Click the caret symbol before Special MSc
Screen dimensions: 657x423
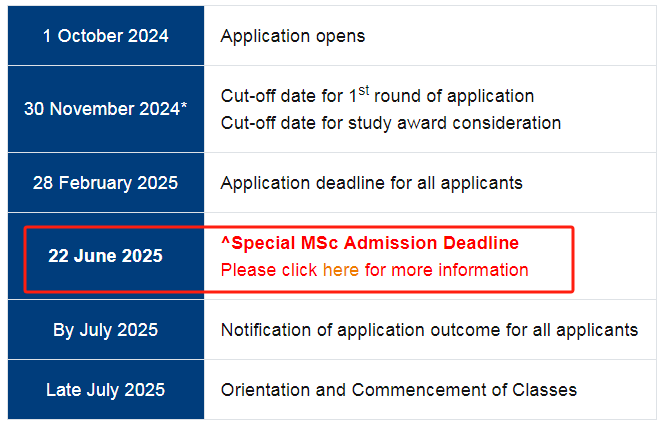coord(225,240)
